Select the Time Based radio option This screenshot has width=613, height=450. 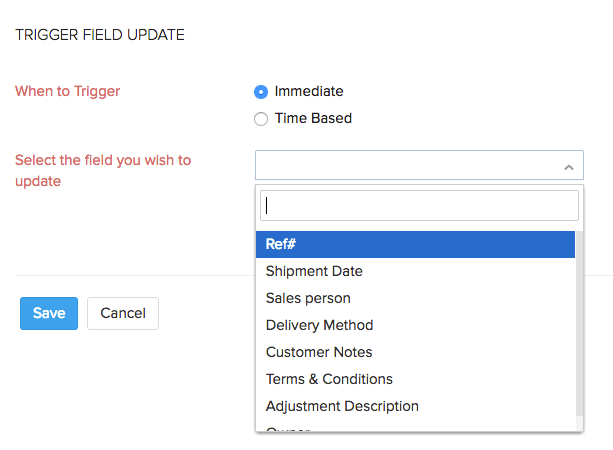point(261,118)
